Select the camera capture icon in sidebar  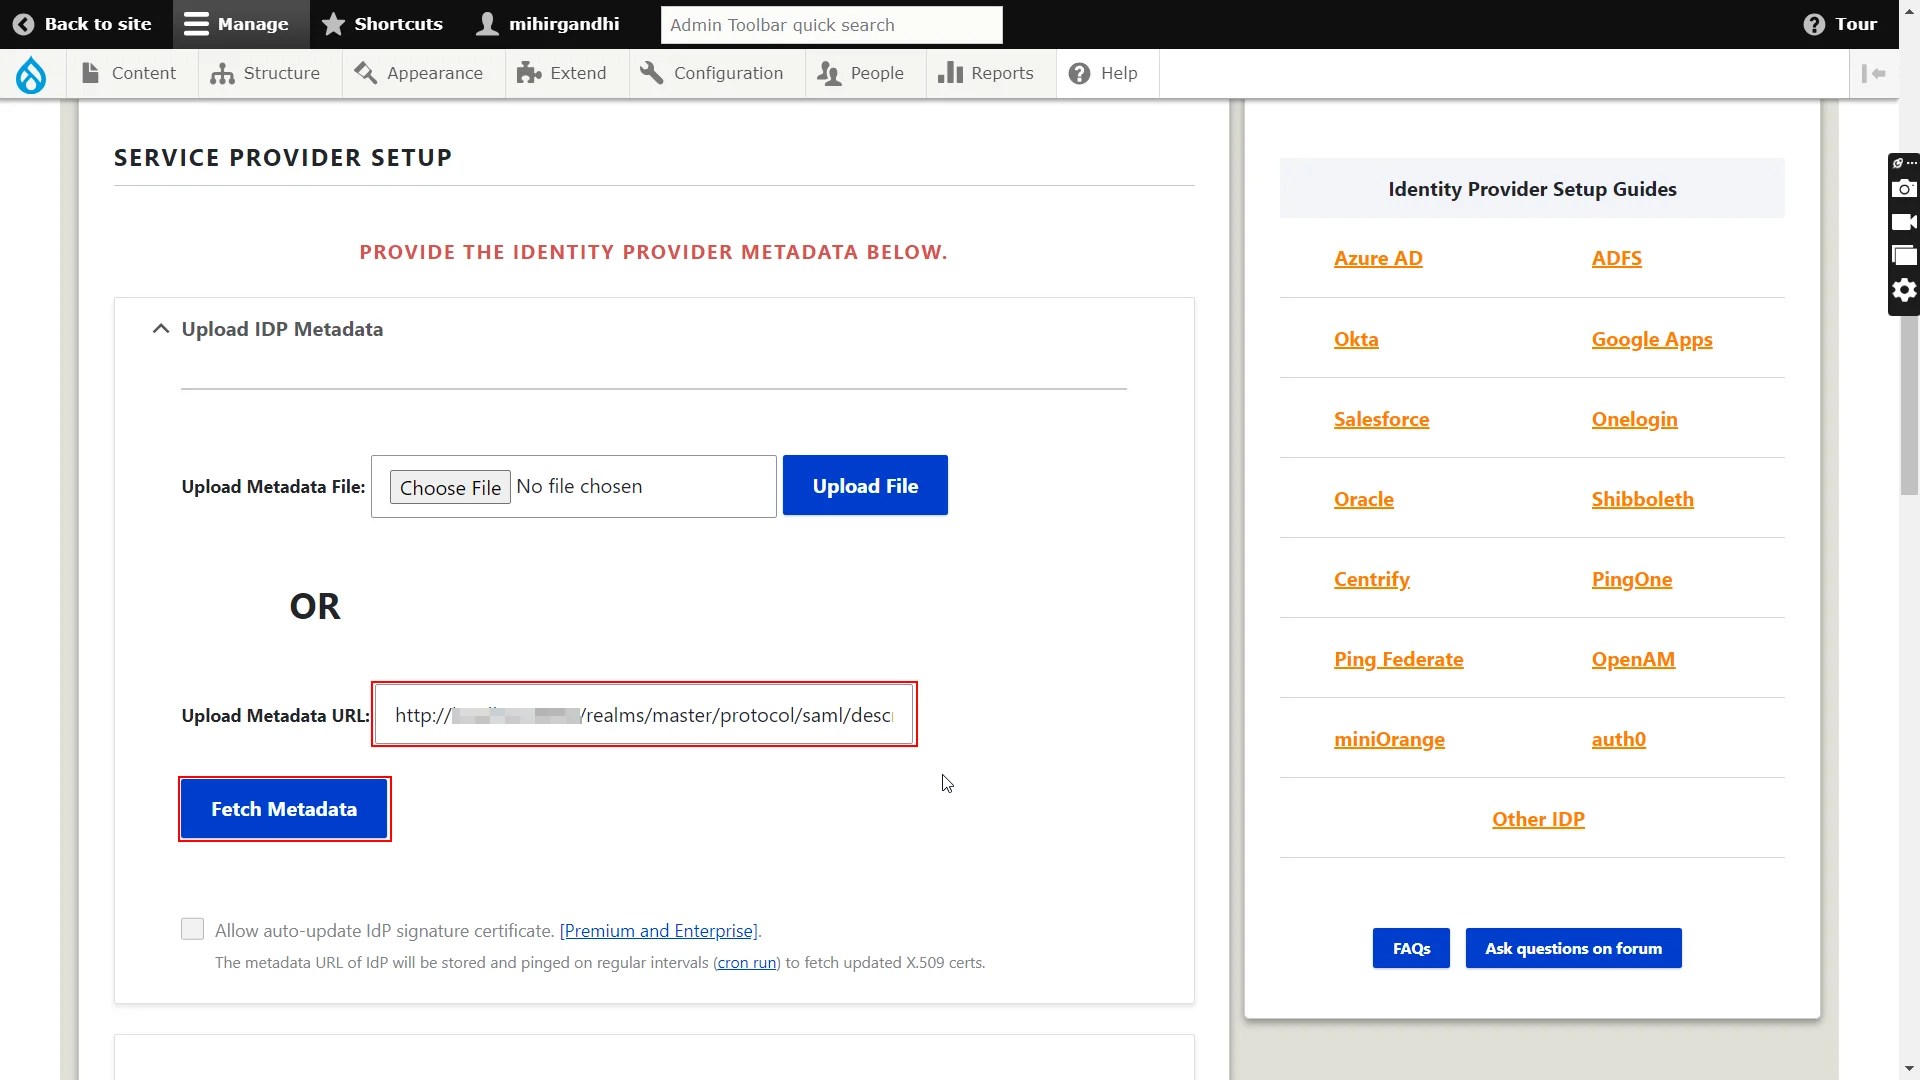pos(1905,189)
